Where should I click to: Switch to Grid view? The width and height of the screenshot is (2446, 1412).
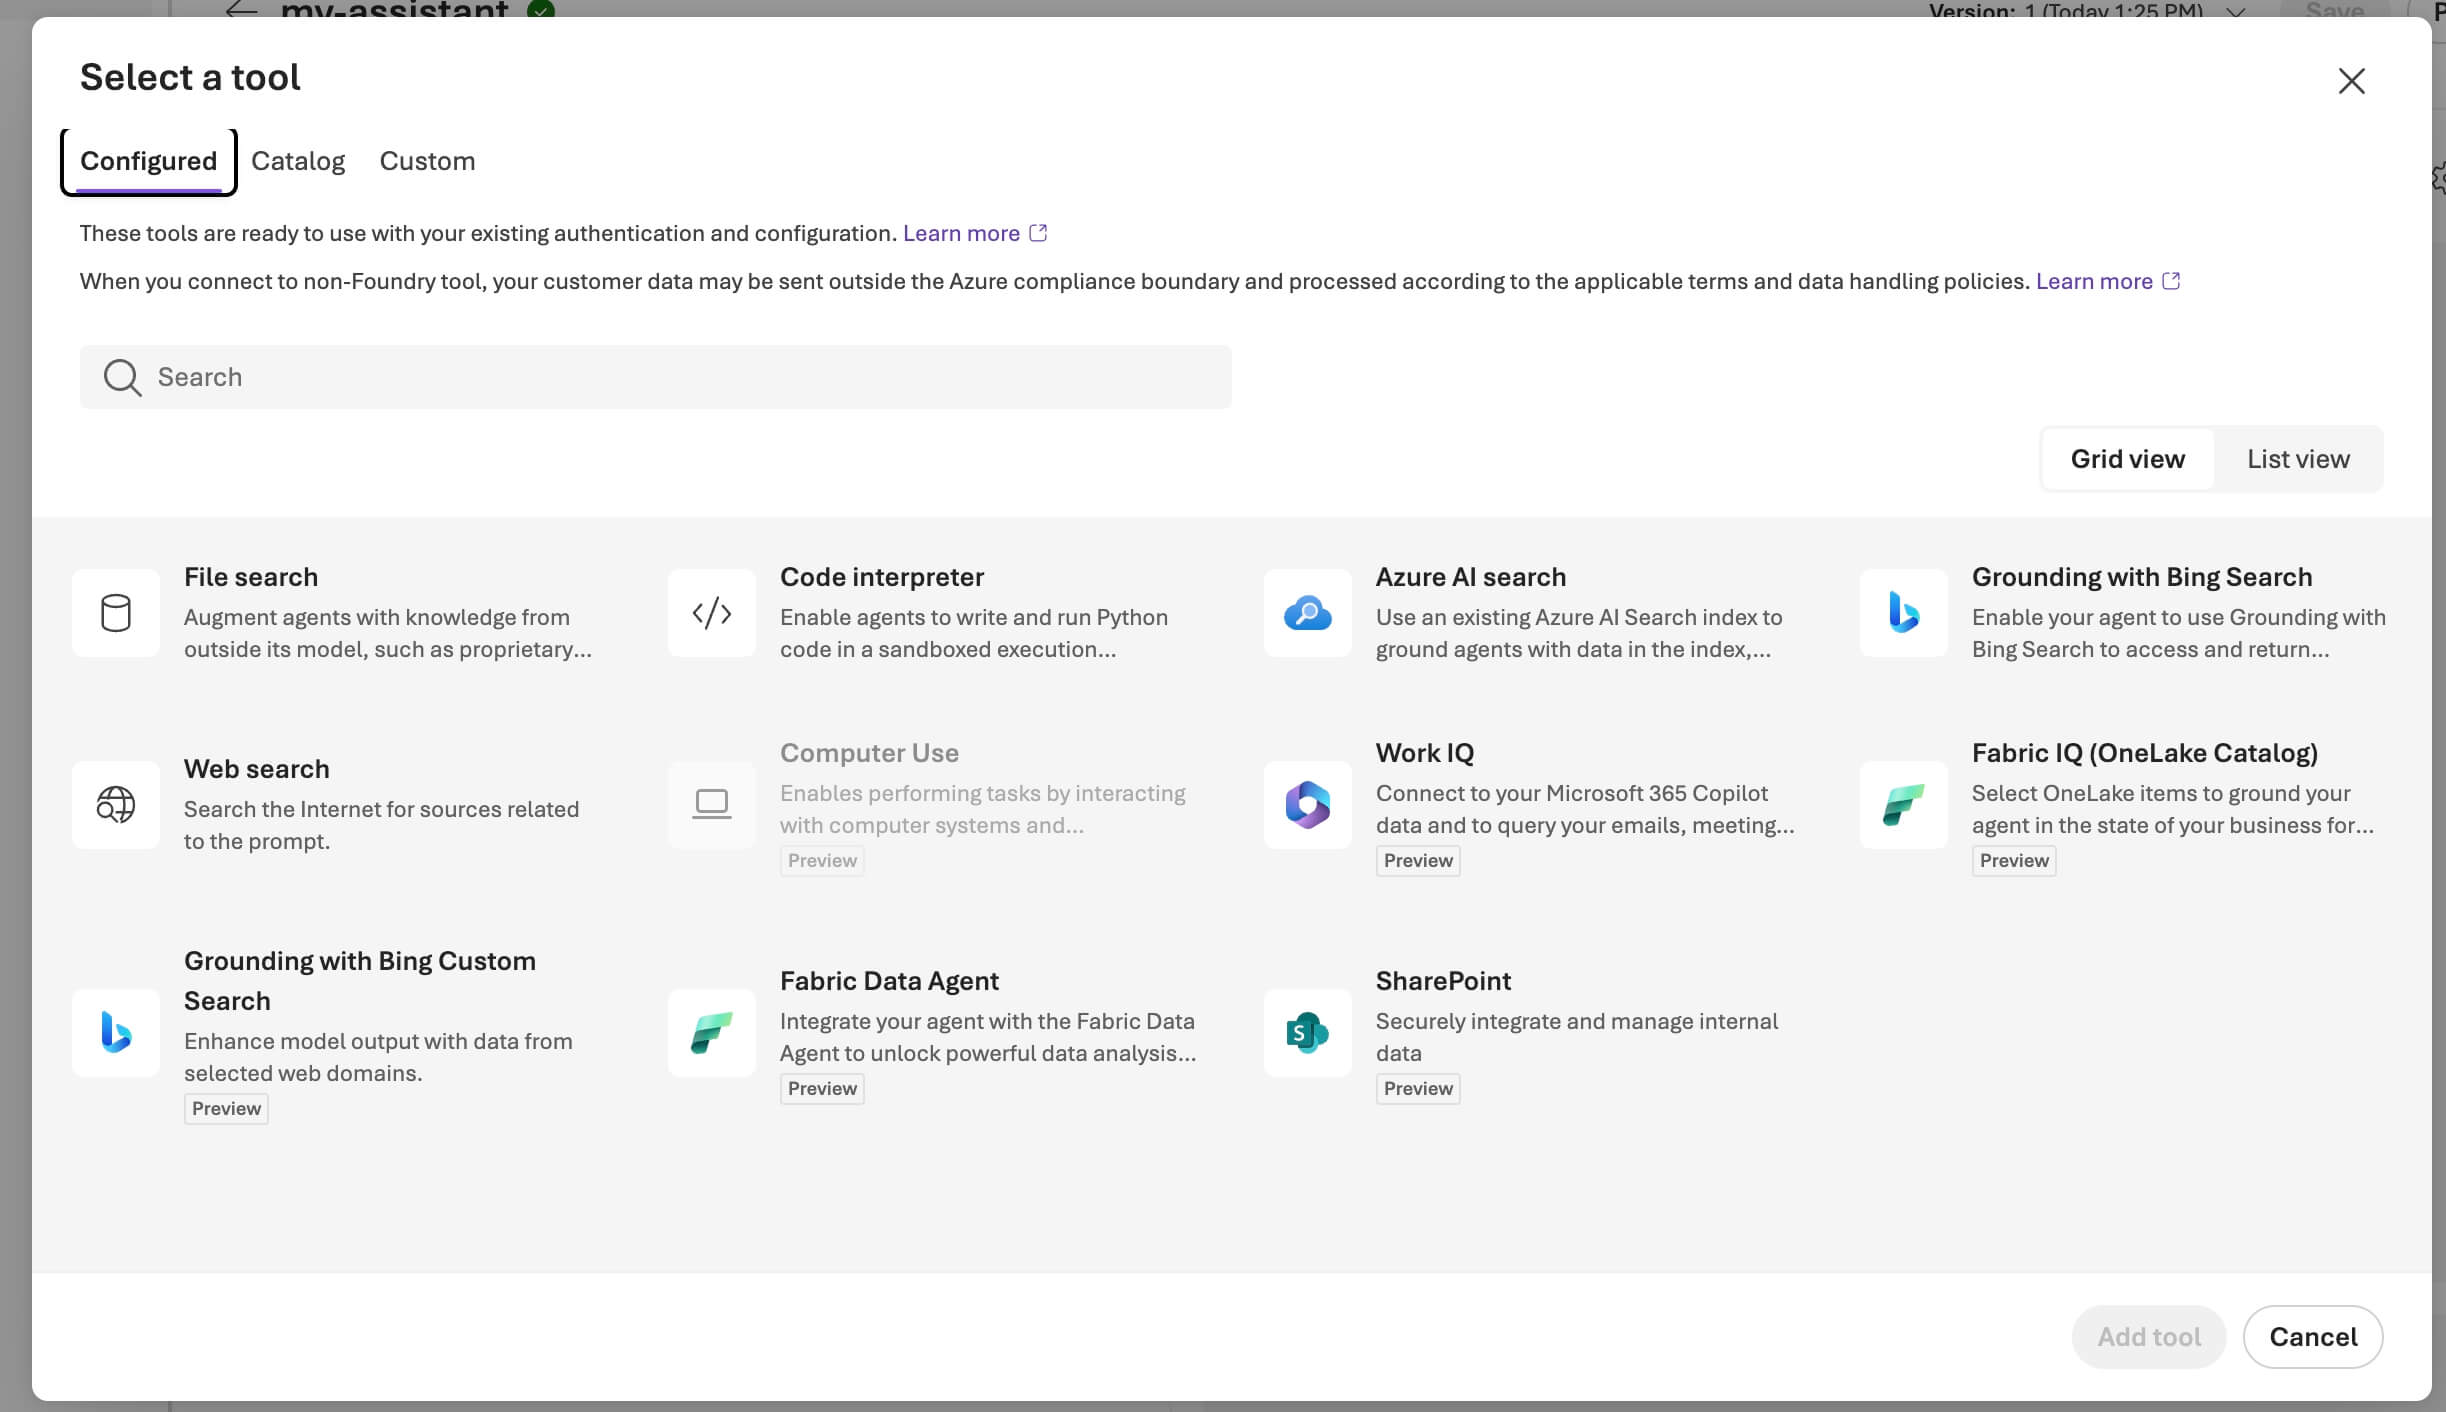[x=2128, y=459]
